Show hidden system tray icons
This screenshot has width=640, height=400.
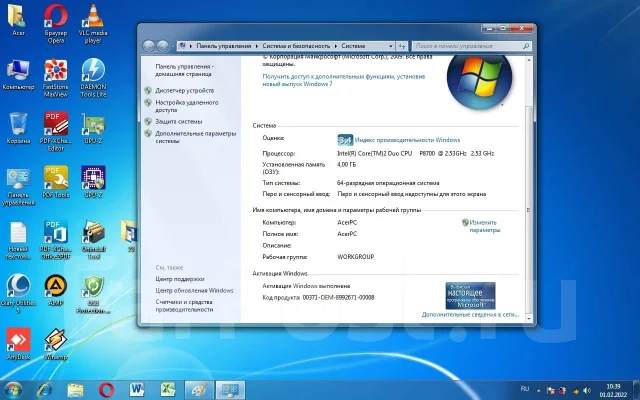click(538, 391)
